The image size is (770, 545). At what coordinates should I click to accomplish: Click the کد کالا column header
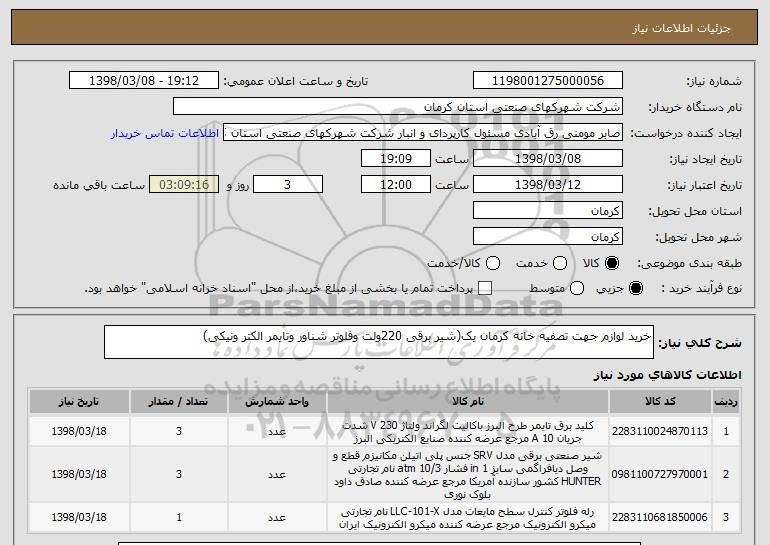(660, 402)
